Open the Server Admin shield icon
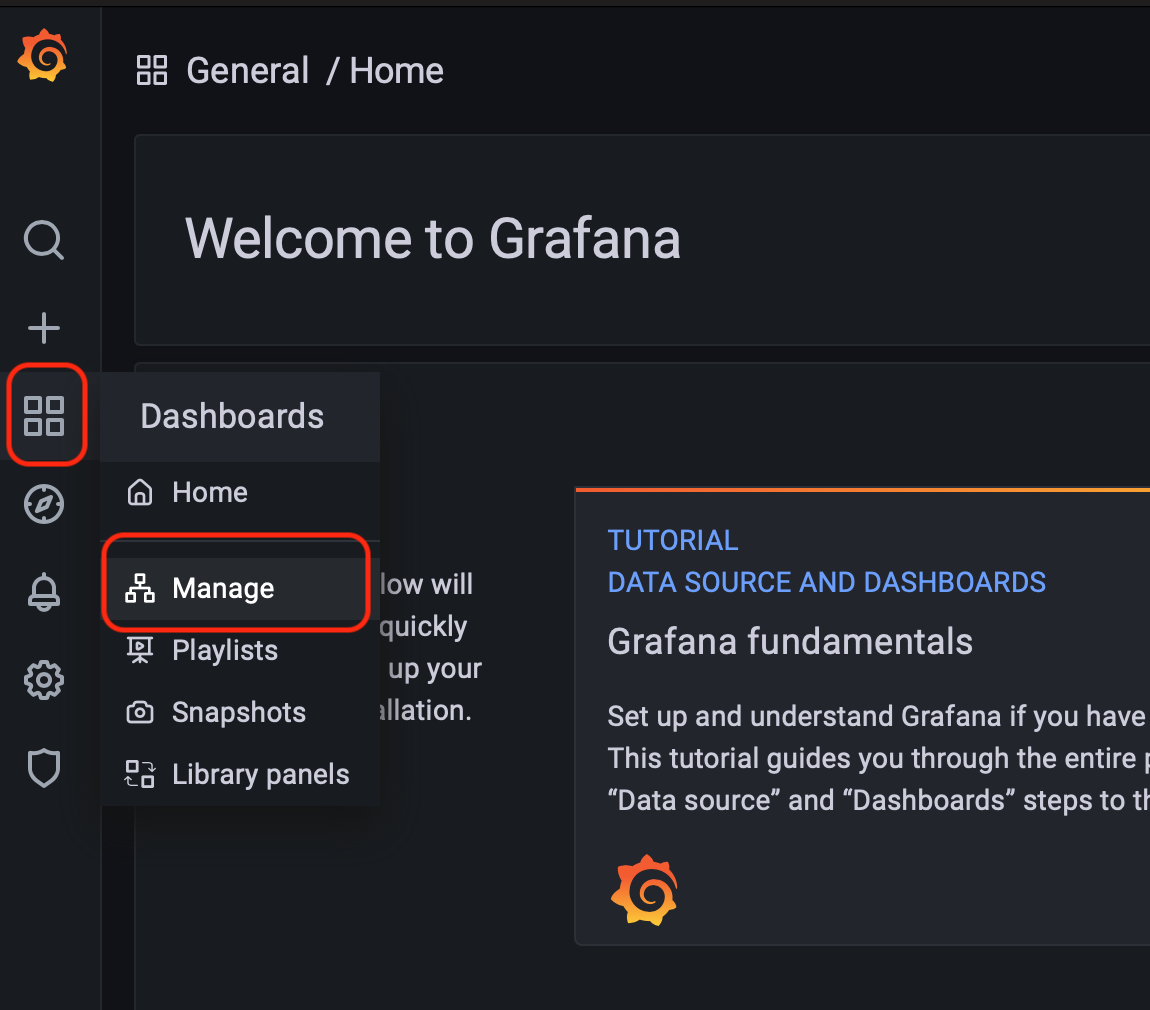This screenshot has width=1150, height=1010. point(44,768)
